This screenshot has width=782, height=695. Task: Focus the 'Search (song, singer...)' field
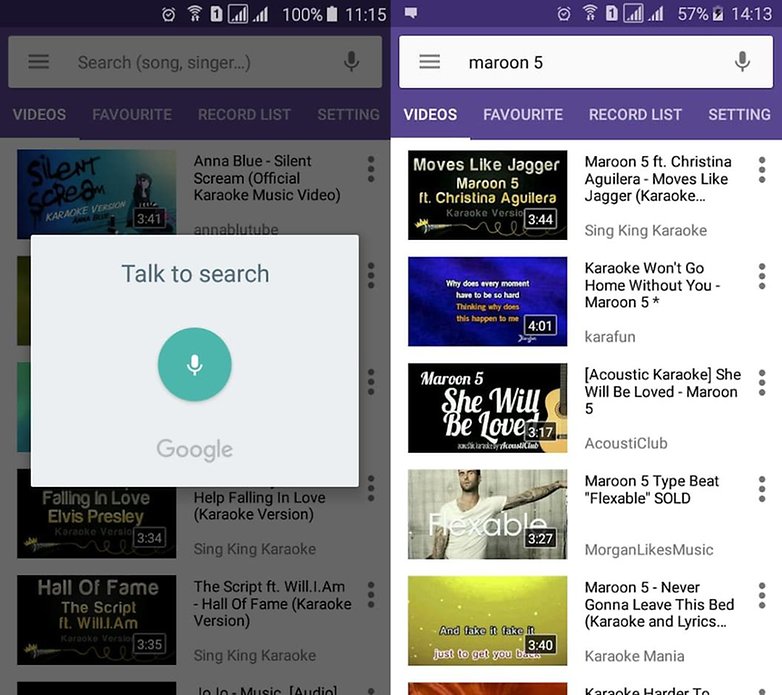point(195,62)
